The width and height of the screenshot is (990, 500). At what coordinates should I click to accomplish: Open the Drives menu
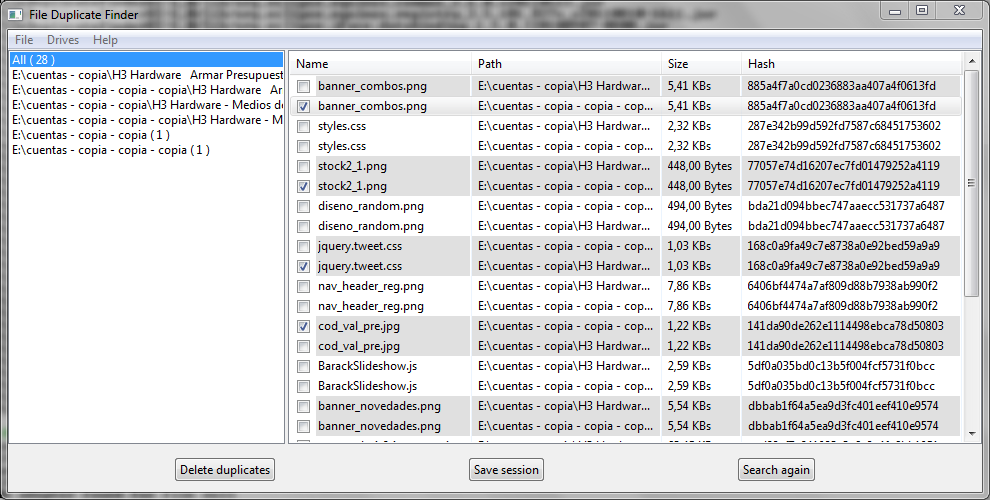(63, 40)
